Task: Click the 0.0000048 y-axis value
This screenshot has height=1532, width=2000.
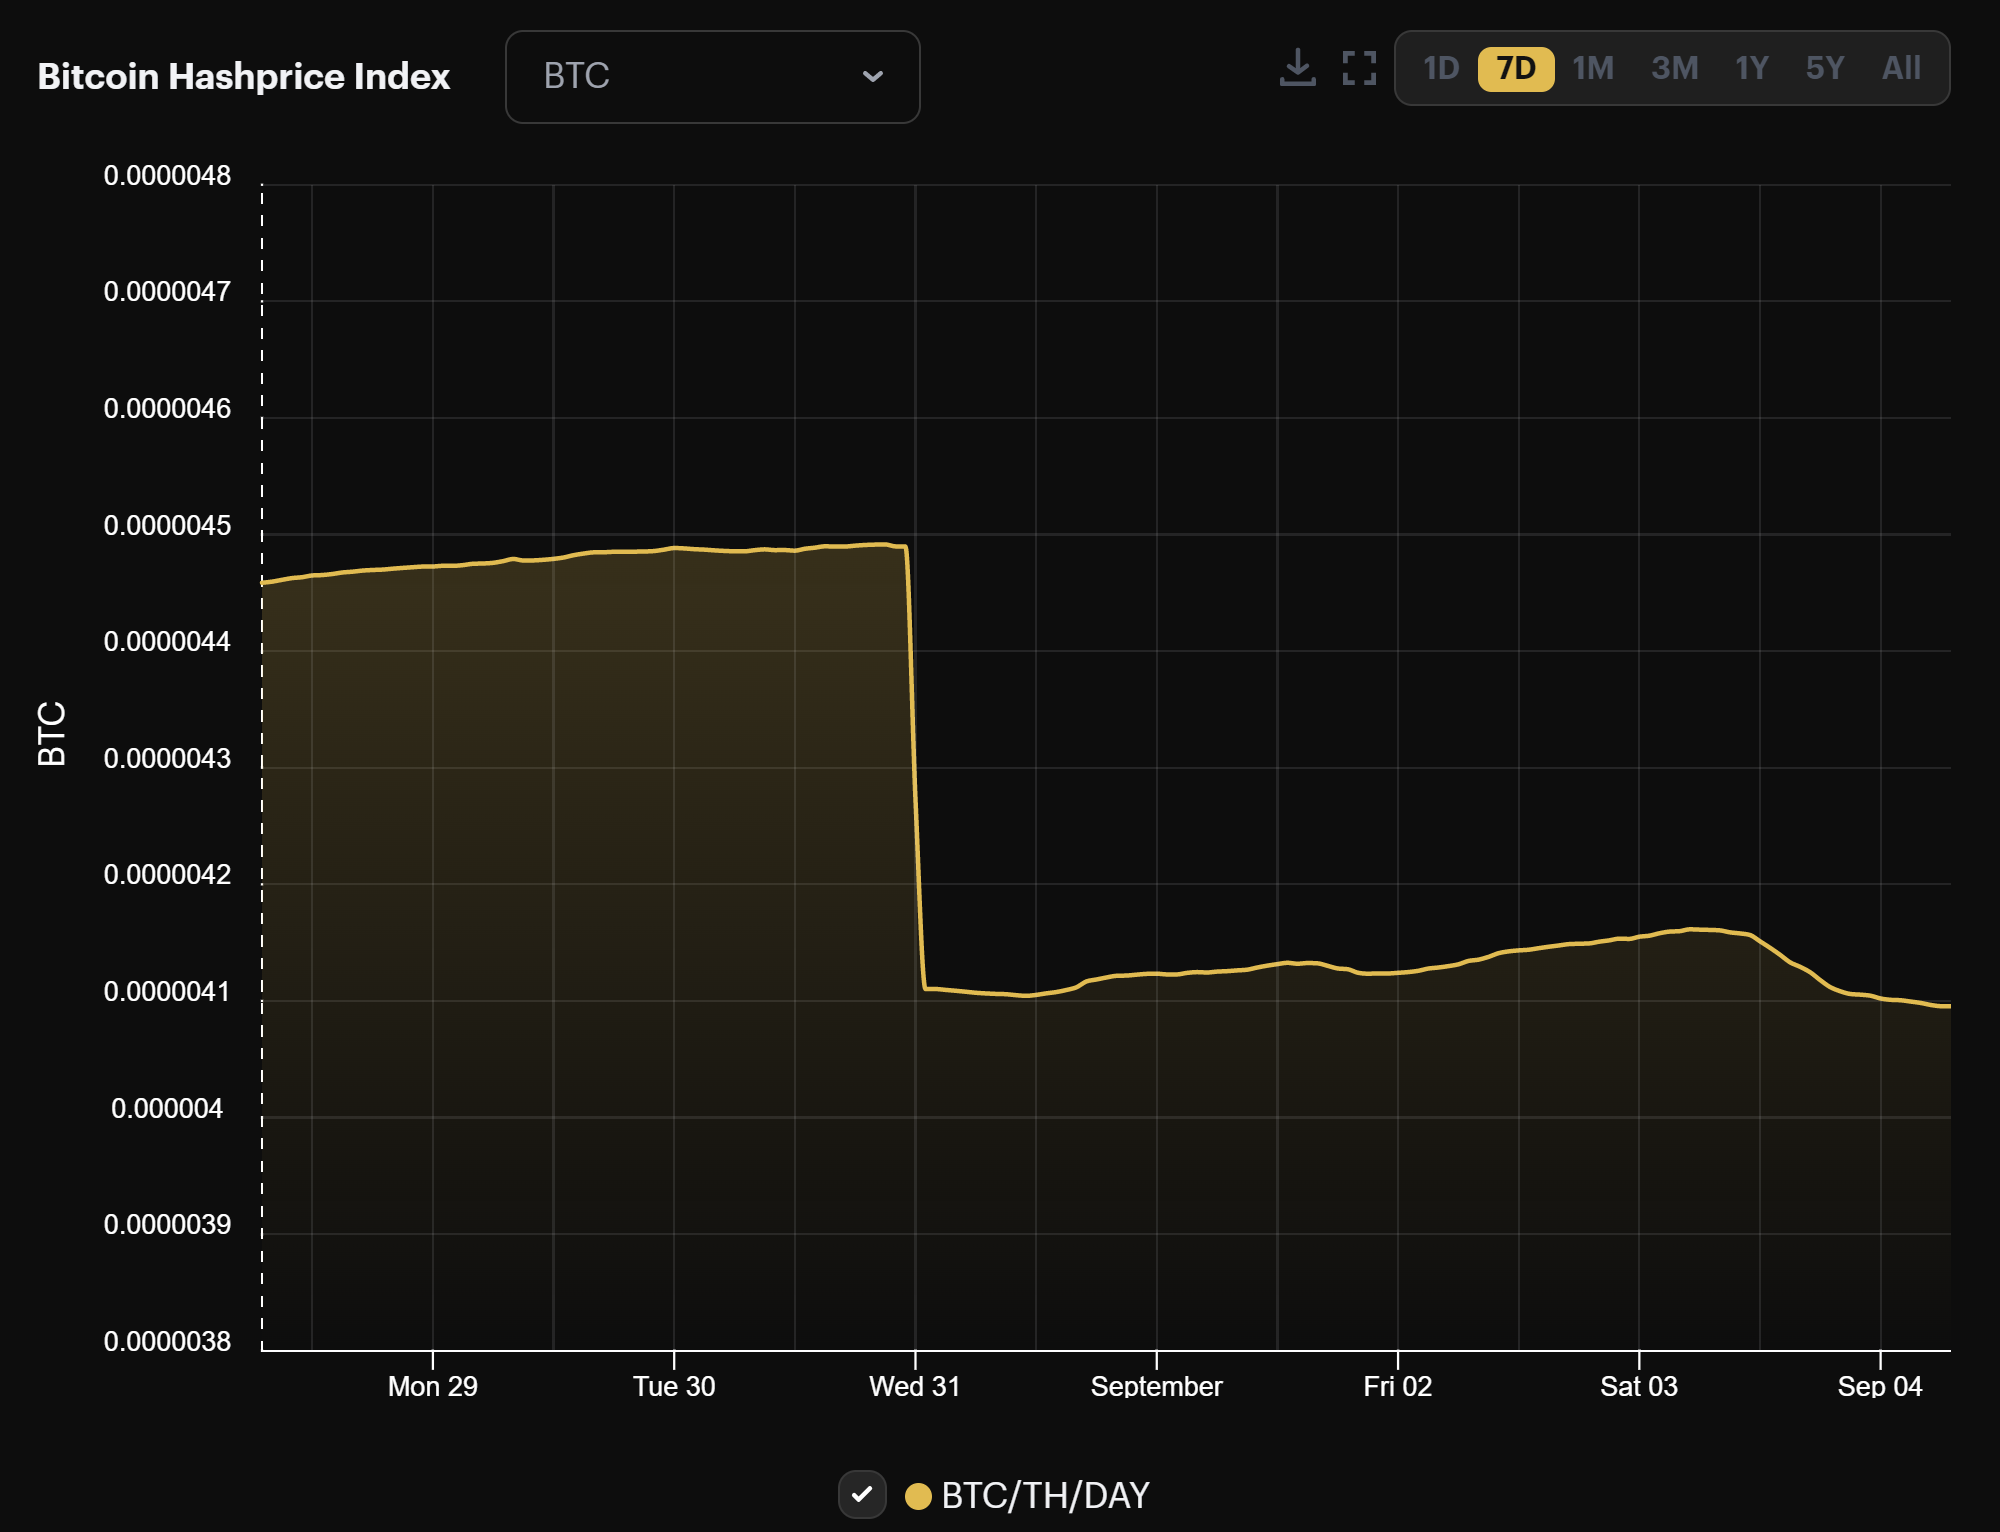Action: click(167, 175)
